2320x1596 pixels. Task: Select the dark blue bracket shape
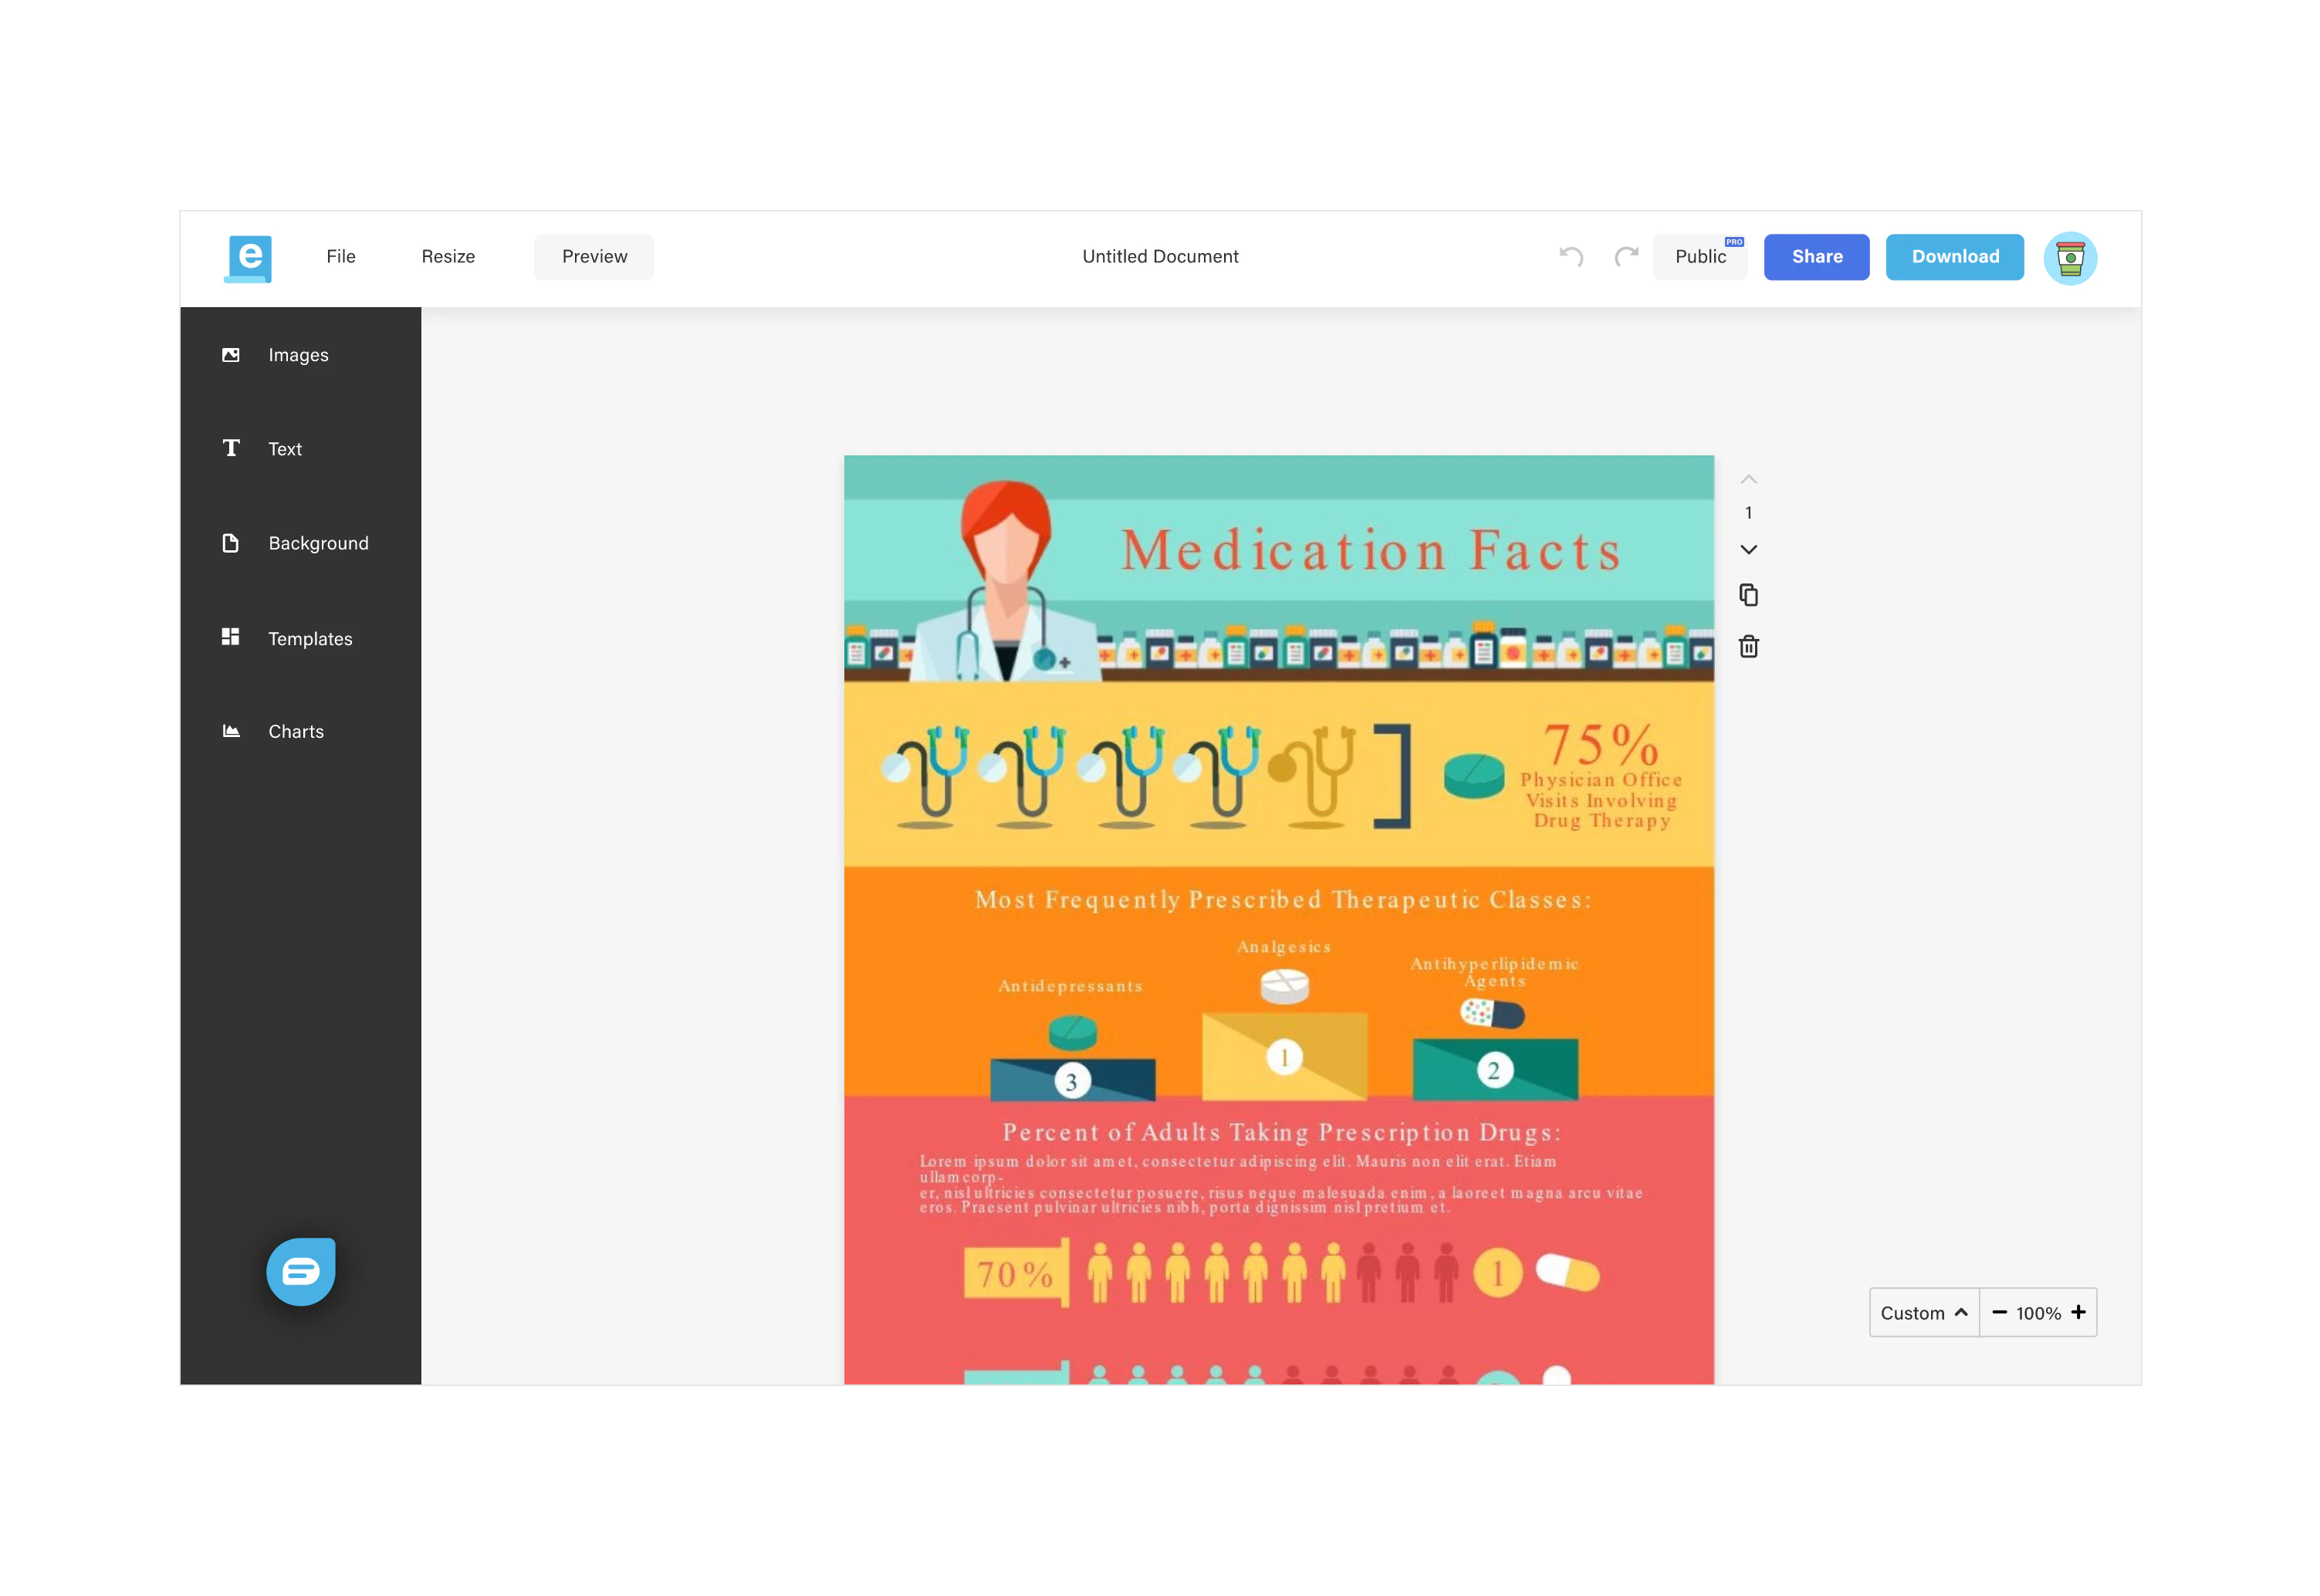(1392, 776)
